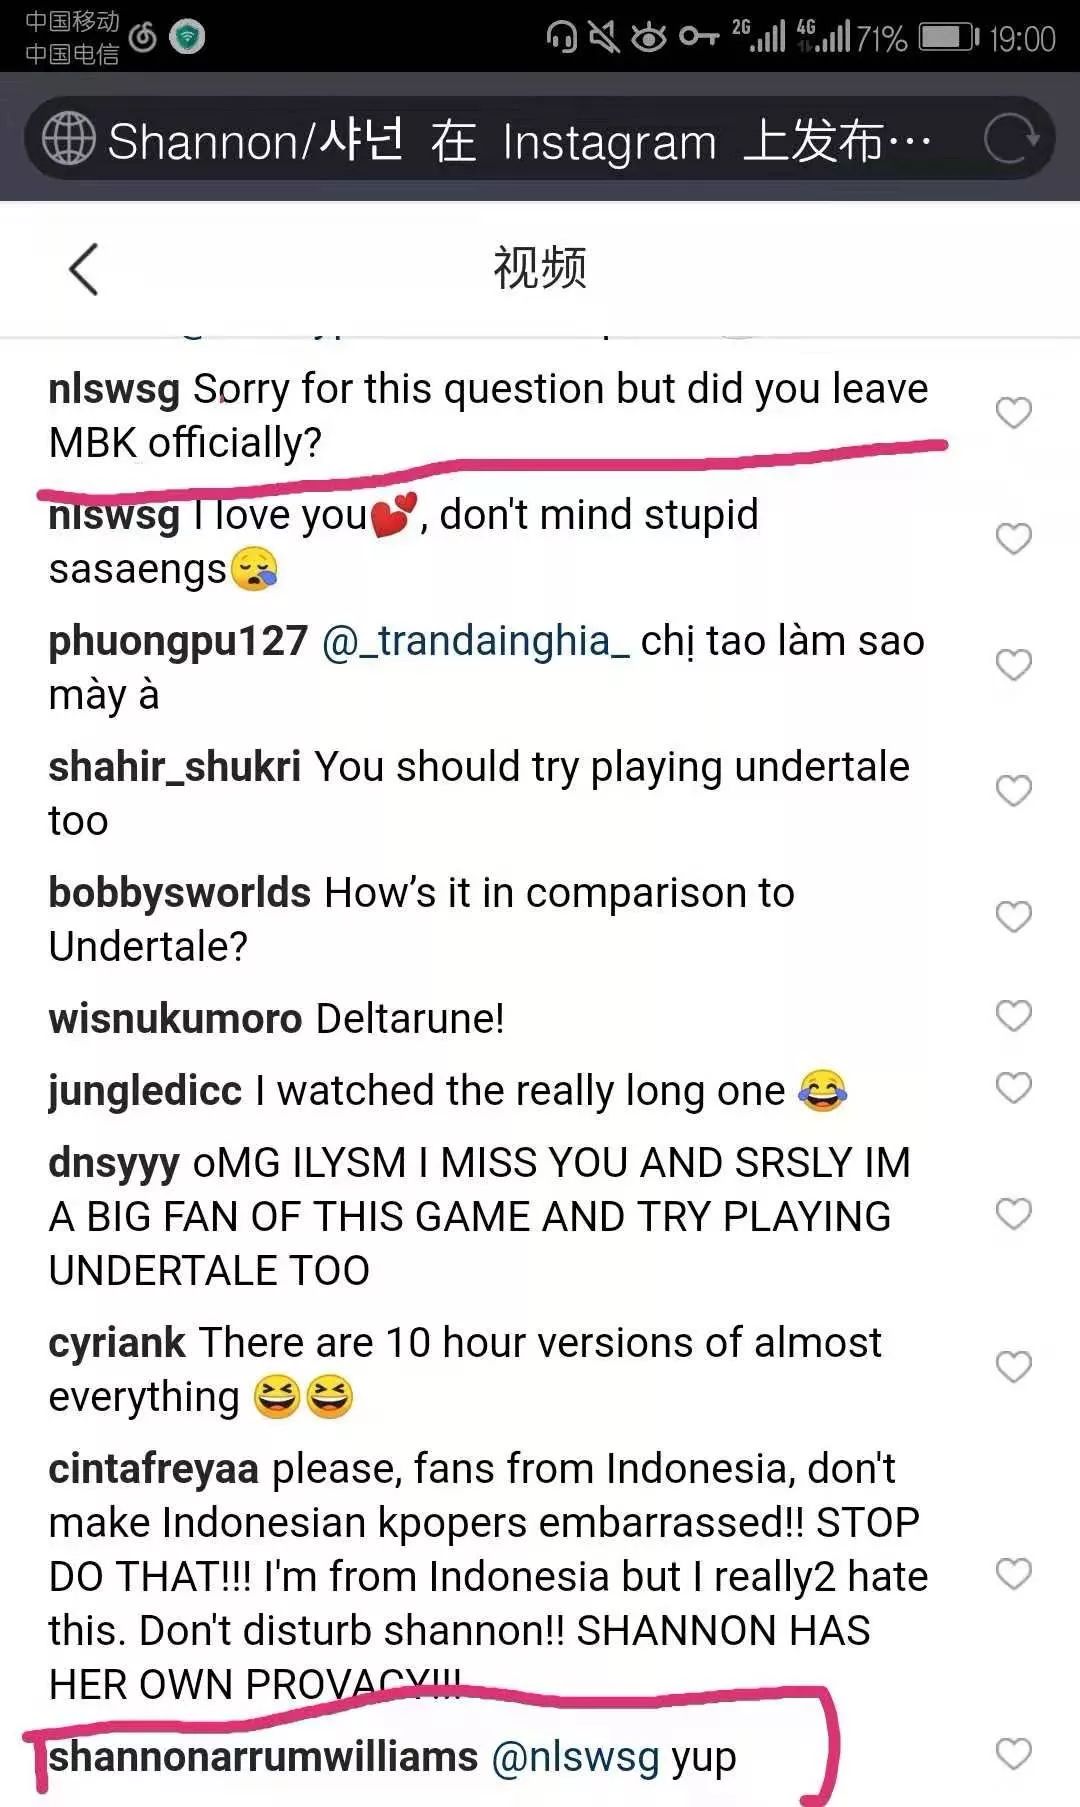The width and height of the screenshot is (1080, 1807).
Task: Tap the heart on shannonarrumwilliams' reply
Action: coord(1013,1753)
